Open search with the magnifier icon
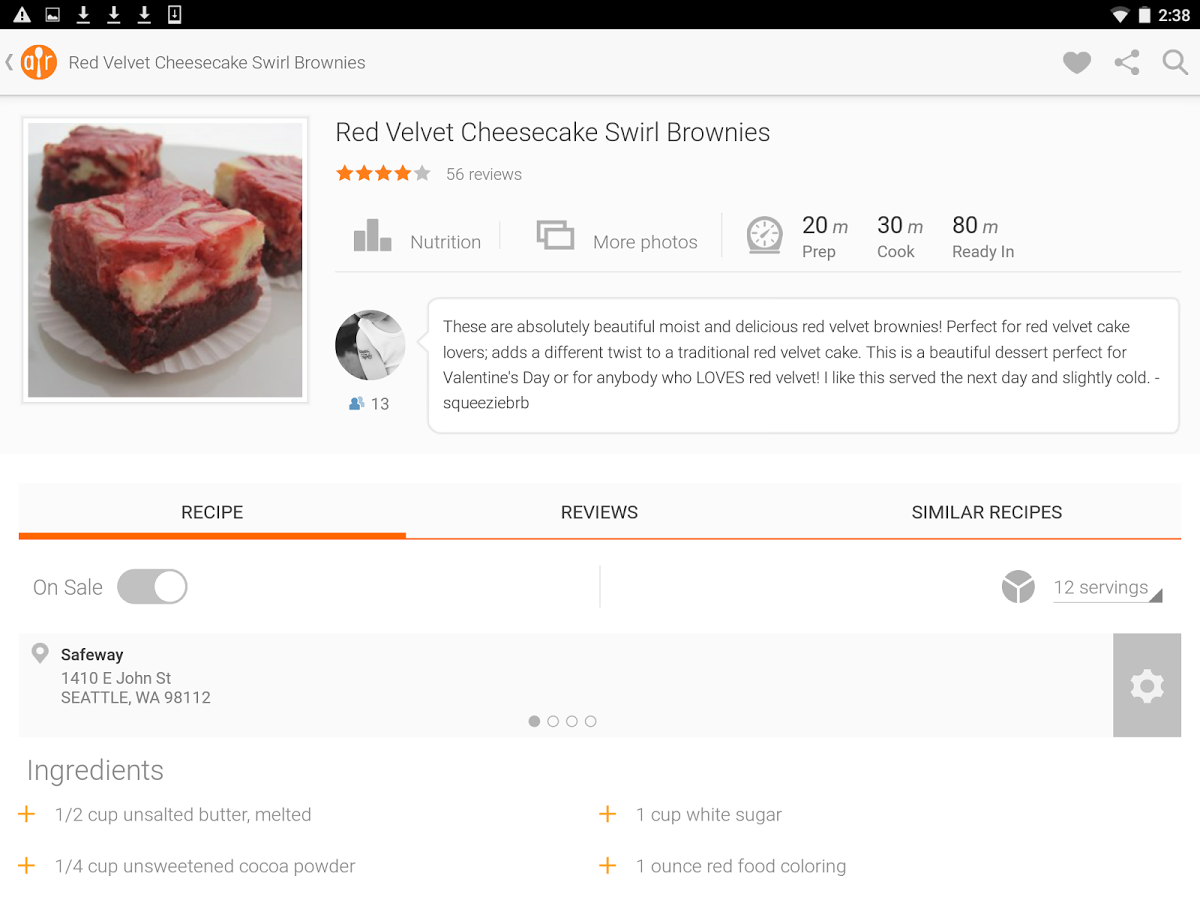Viewport: 1200px width, 900px height. coord(1175,62)
